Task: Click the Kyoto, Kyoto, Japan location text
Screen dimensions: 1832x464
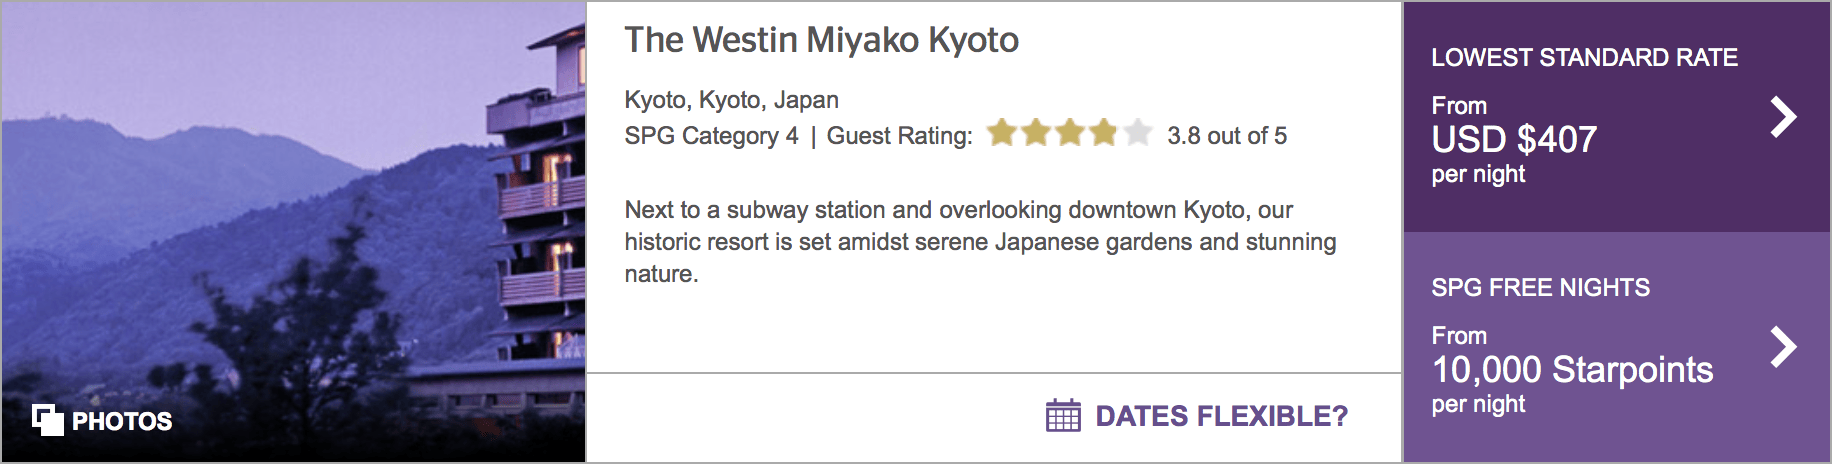Action: (x=731, y=100)
